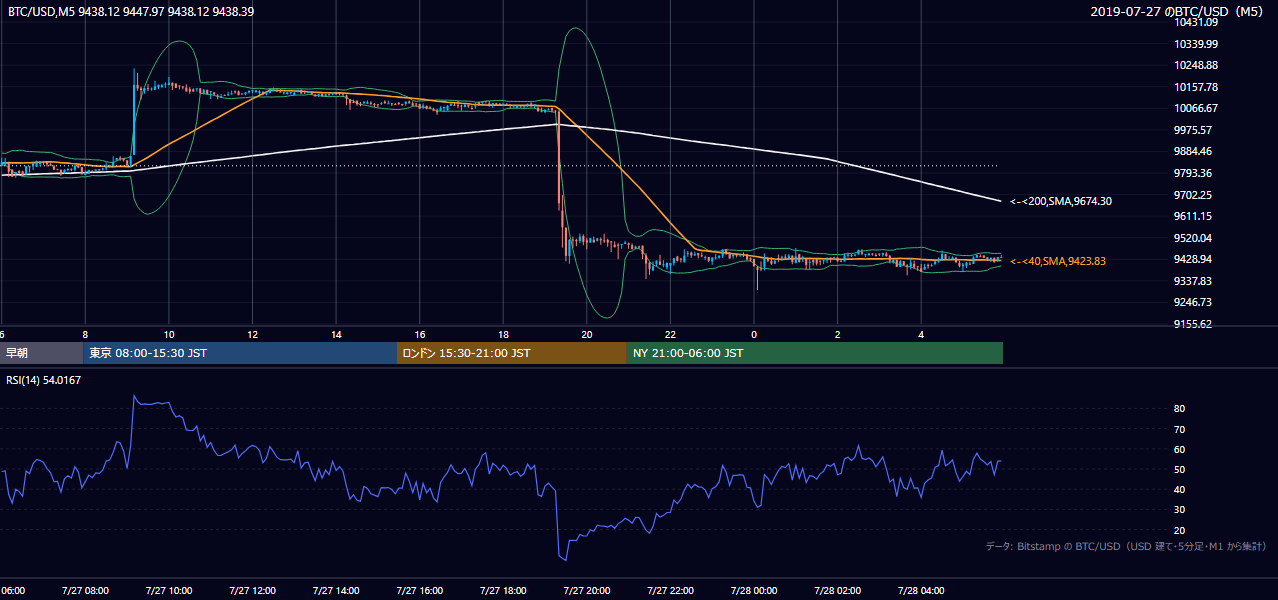Click hour label 10 under price chart

[169, 334]
